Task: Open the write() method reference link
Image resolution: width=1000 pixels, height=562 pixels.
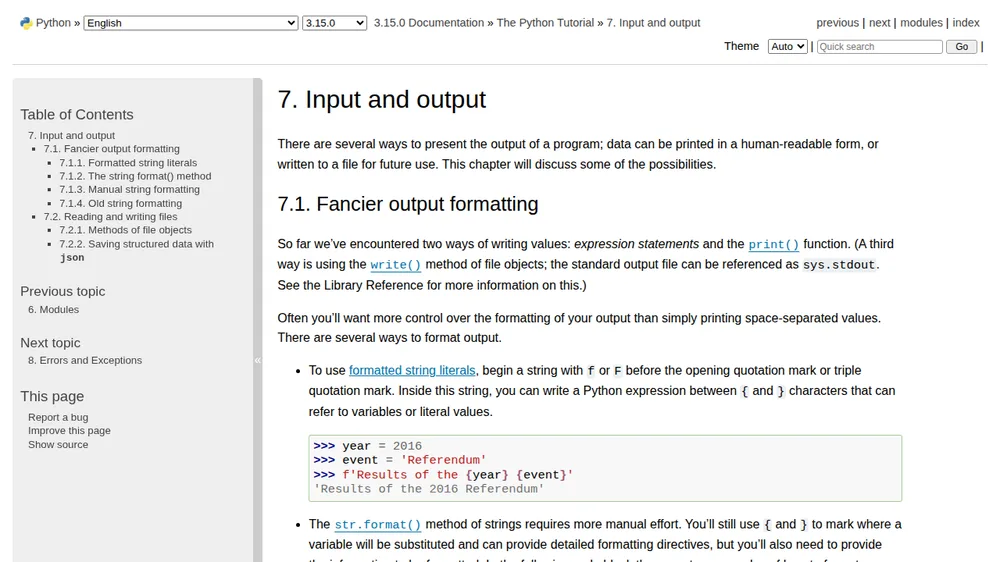Action: click(x=395, y=265)
